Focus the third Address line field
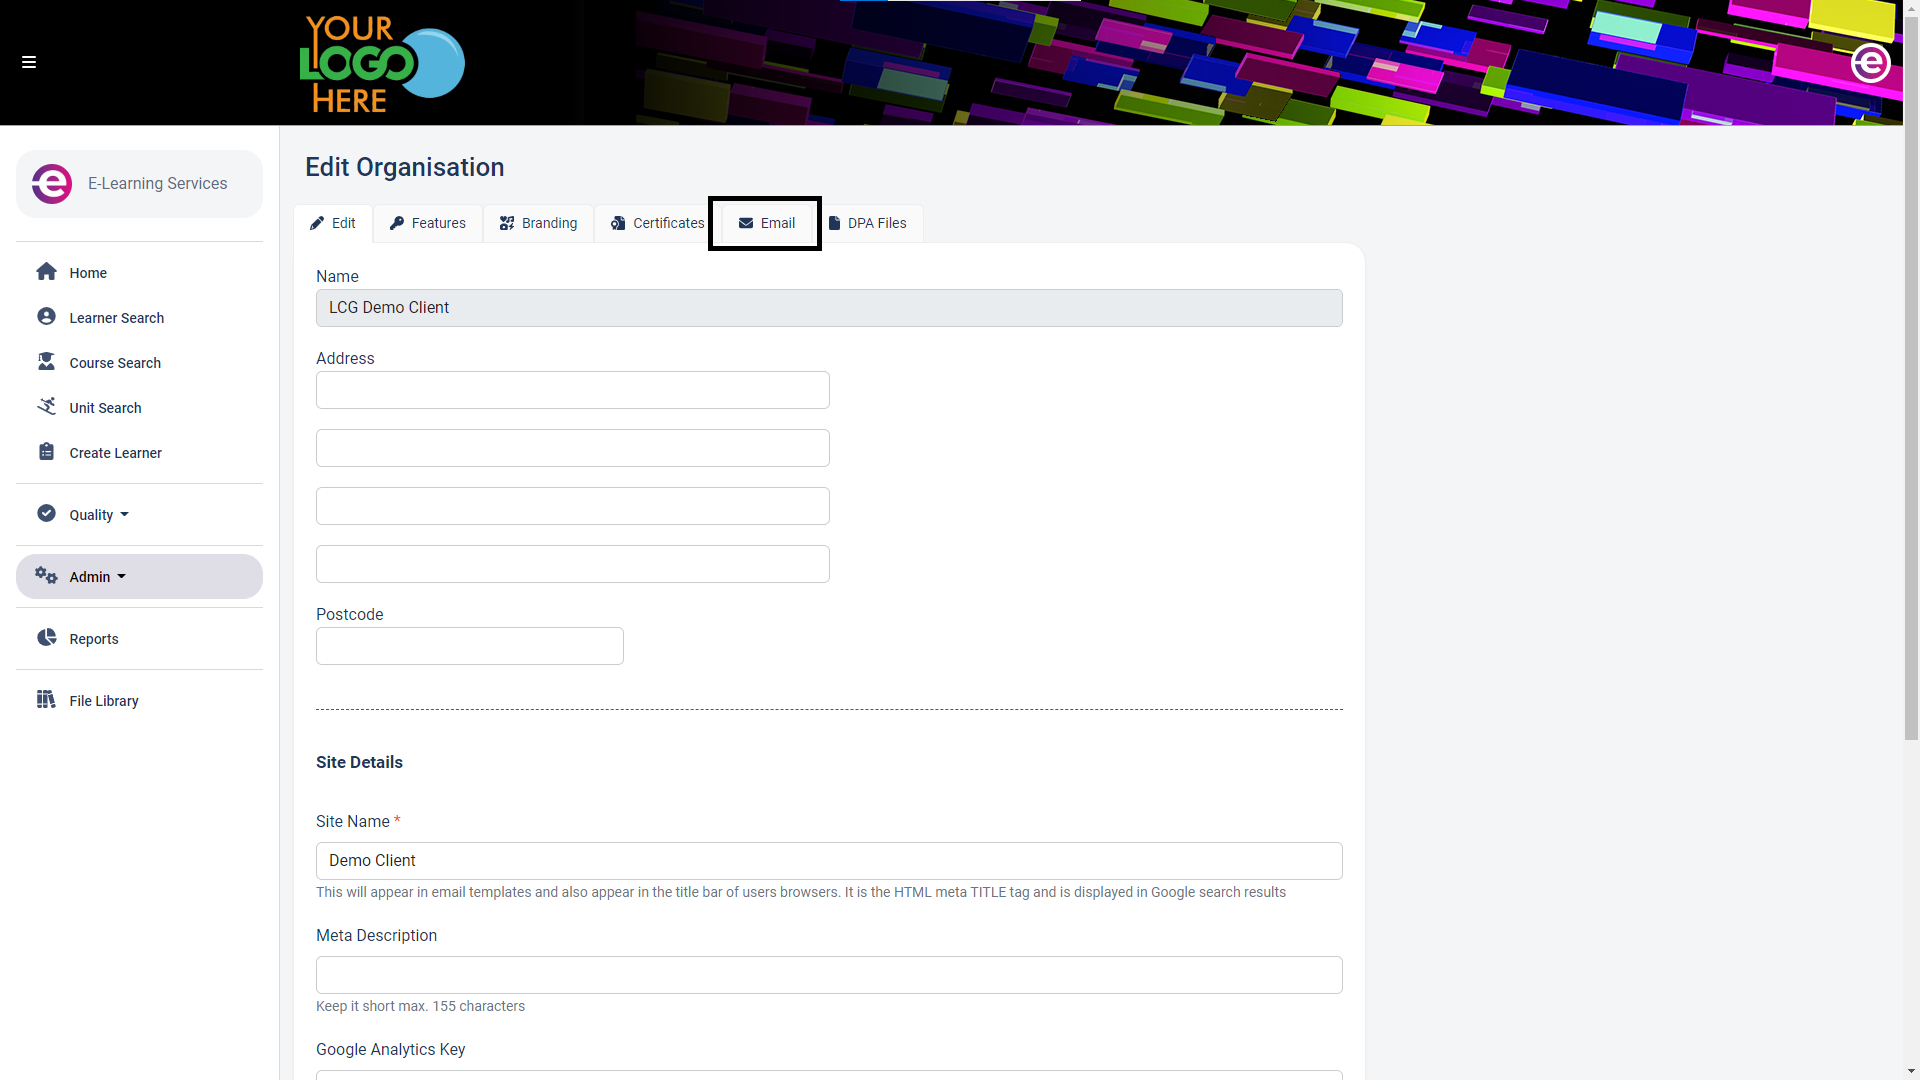The height and width of the screenshot is (1080, 1920). click(x=573, y=506)
